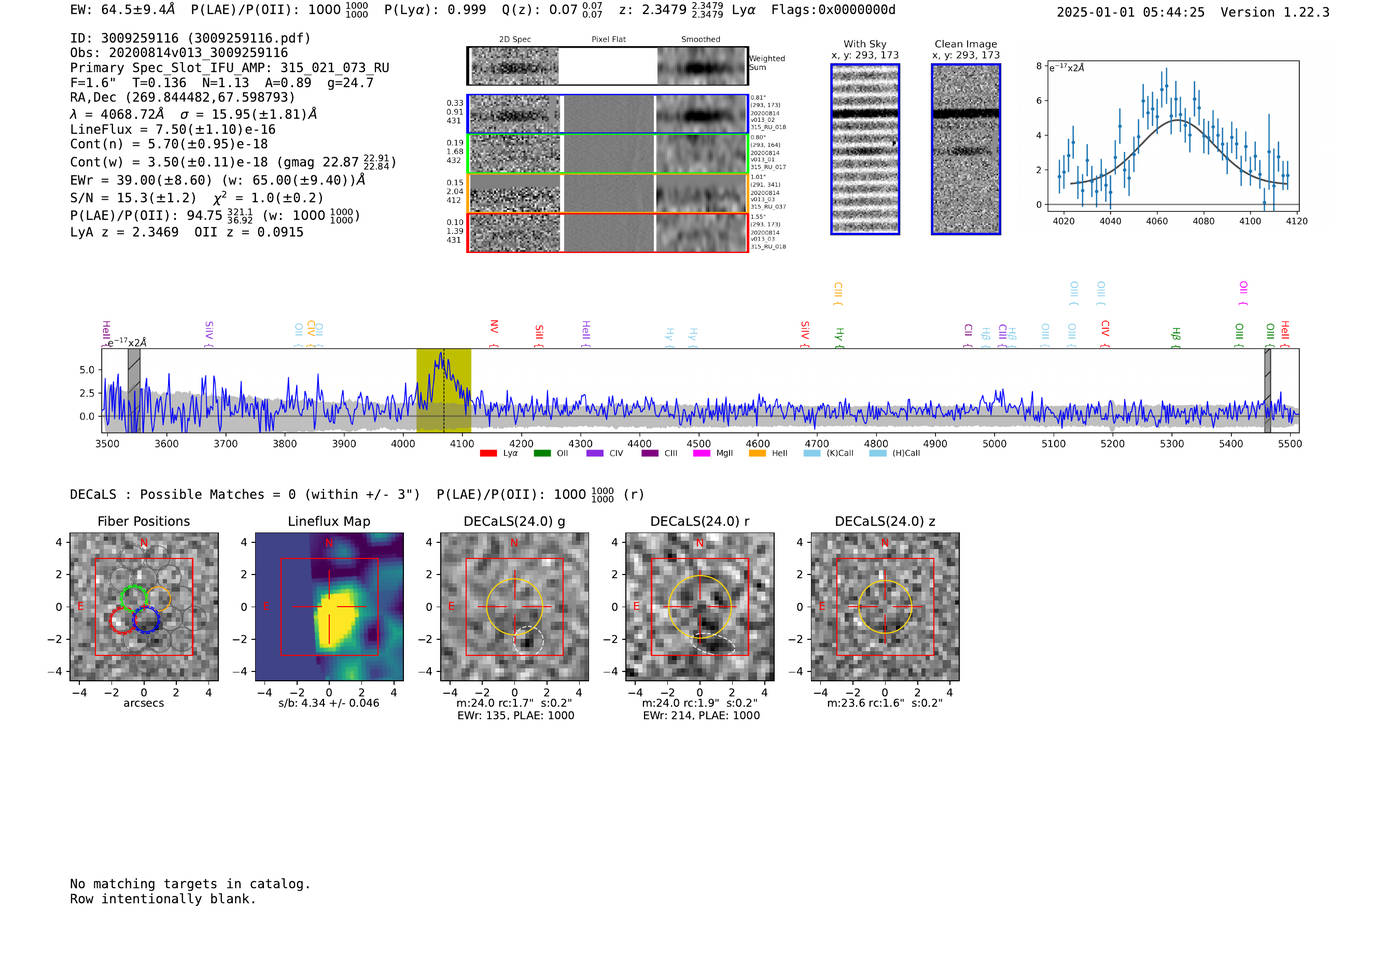The image size is (1400, 953).
Task: Open the DECaLS(24.0) r image
Action: click(x=700, y=607)
